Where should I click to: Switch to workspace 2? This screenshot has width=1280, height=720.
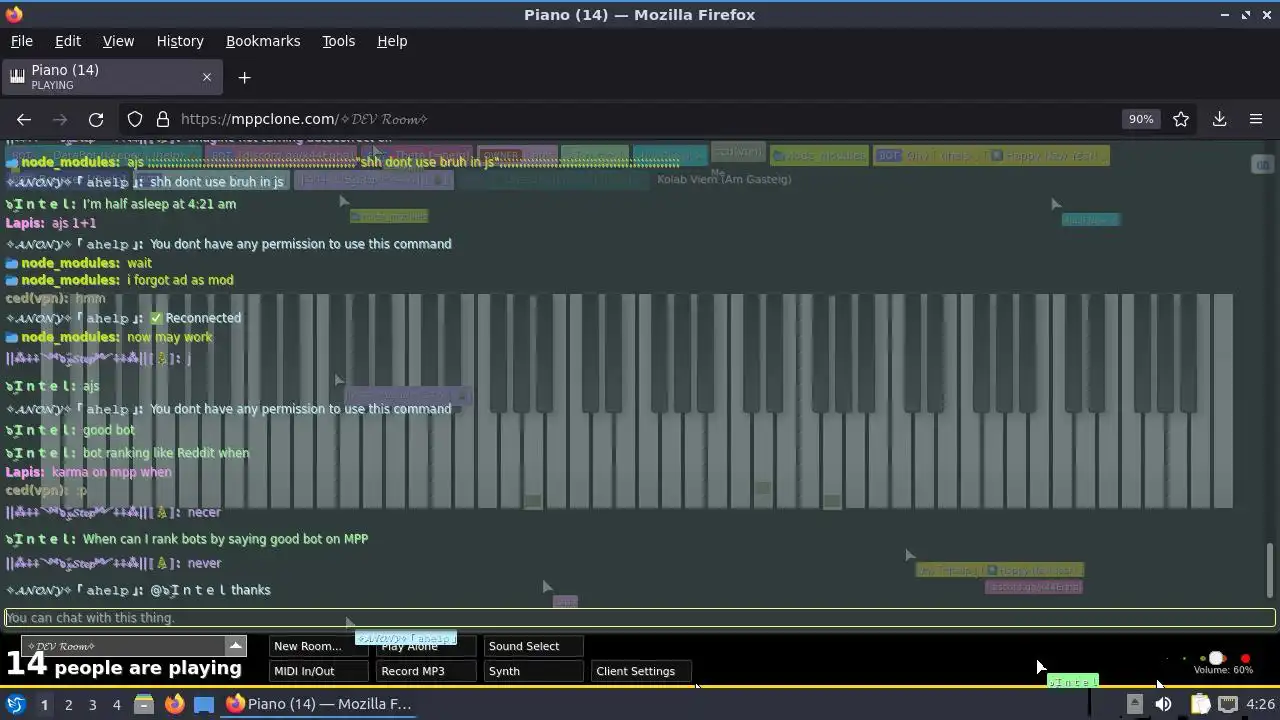68,704
